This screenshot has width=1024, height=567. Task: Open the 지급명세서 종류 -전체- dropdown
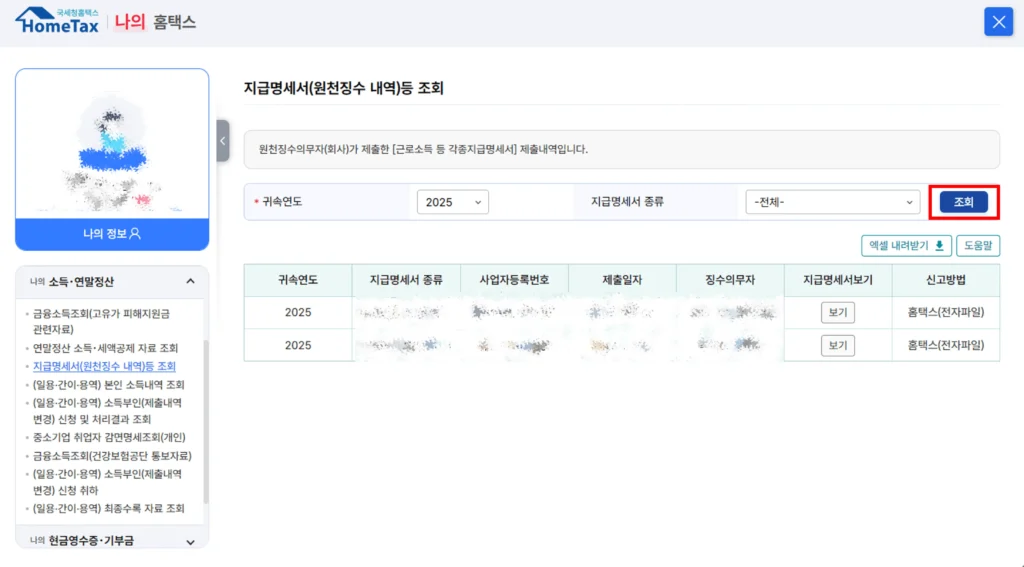[x=833, y=202]
